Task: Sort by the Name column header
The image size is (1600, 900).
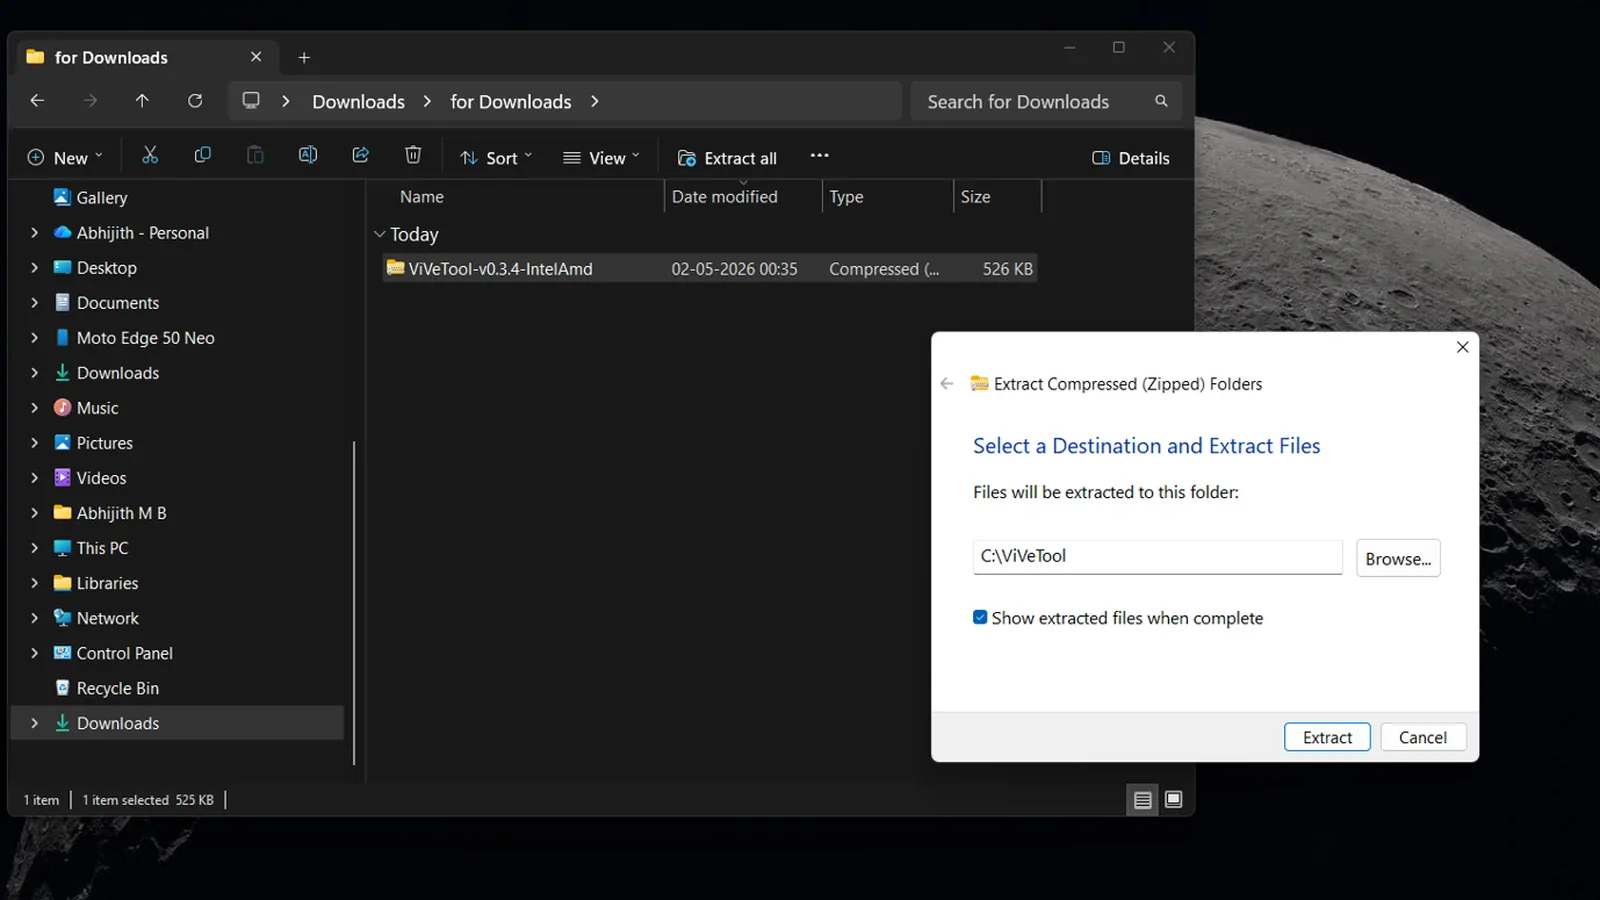Action: (422, 197)
